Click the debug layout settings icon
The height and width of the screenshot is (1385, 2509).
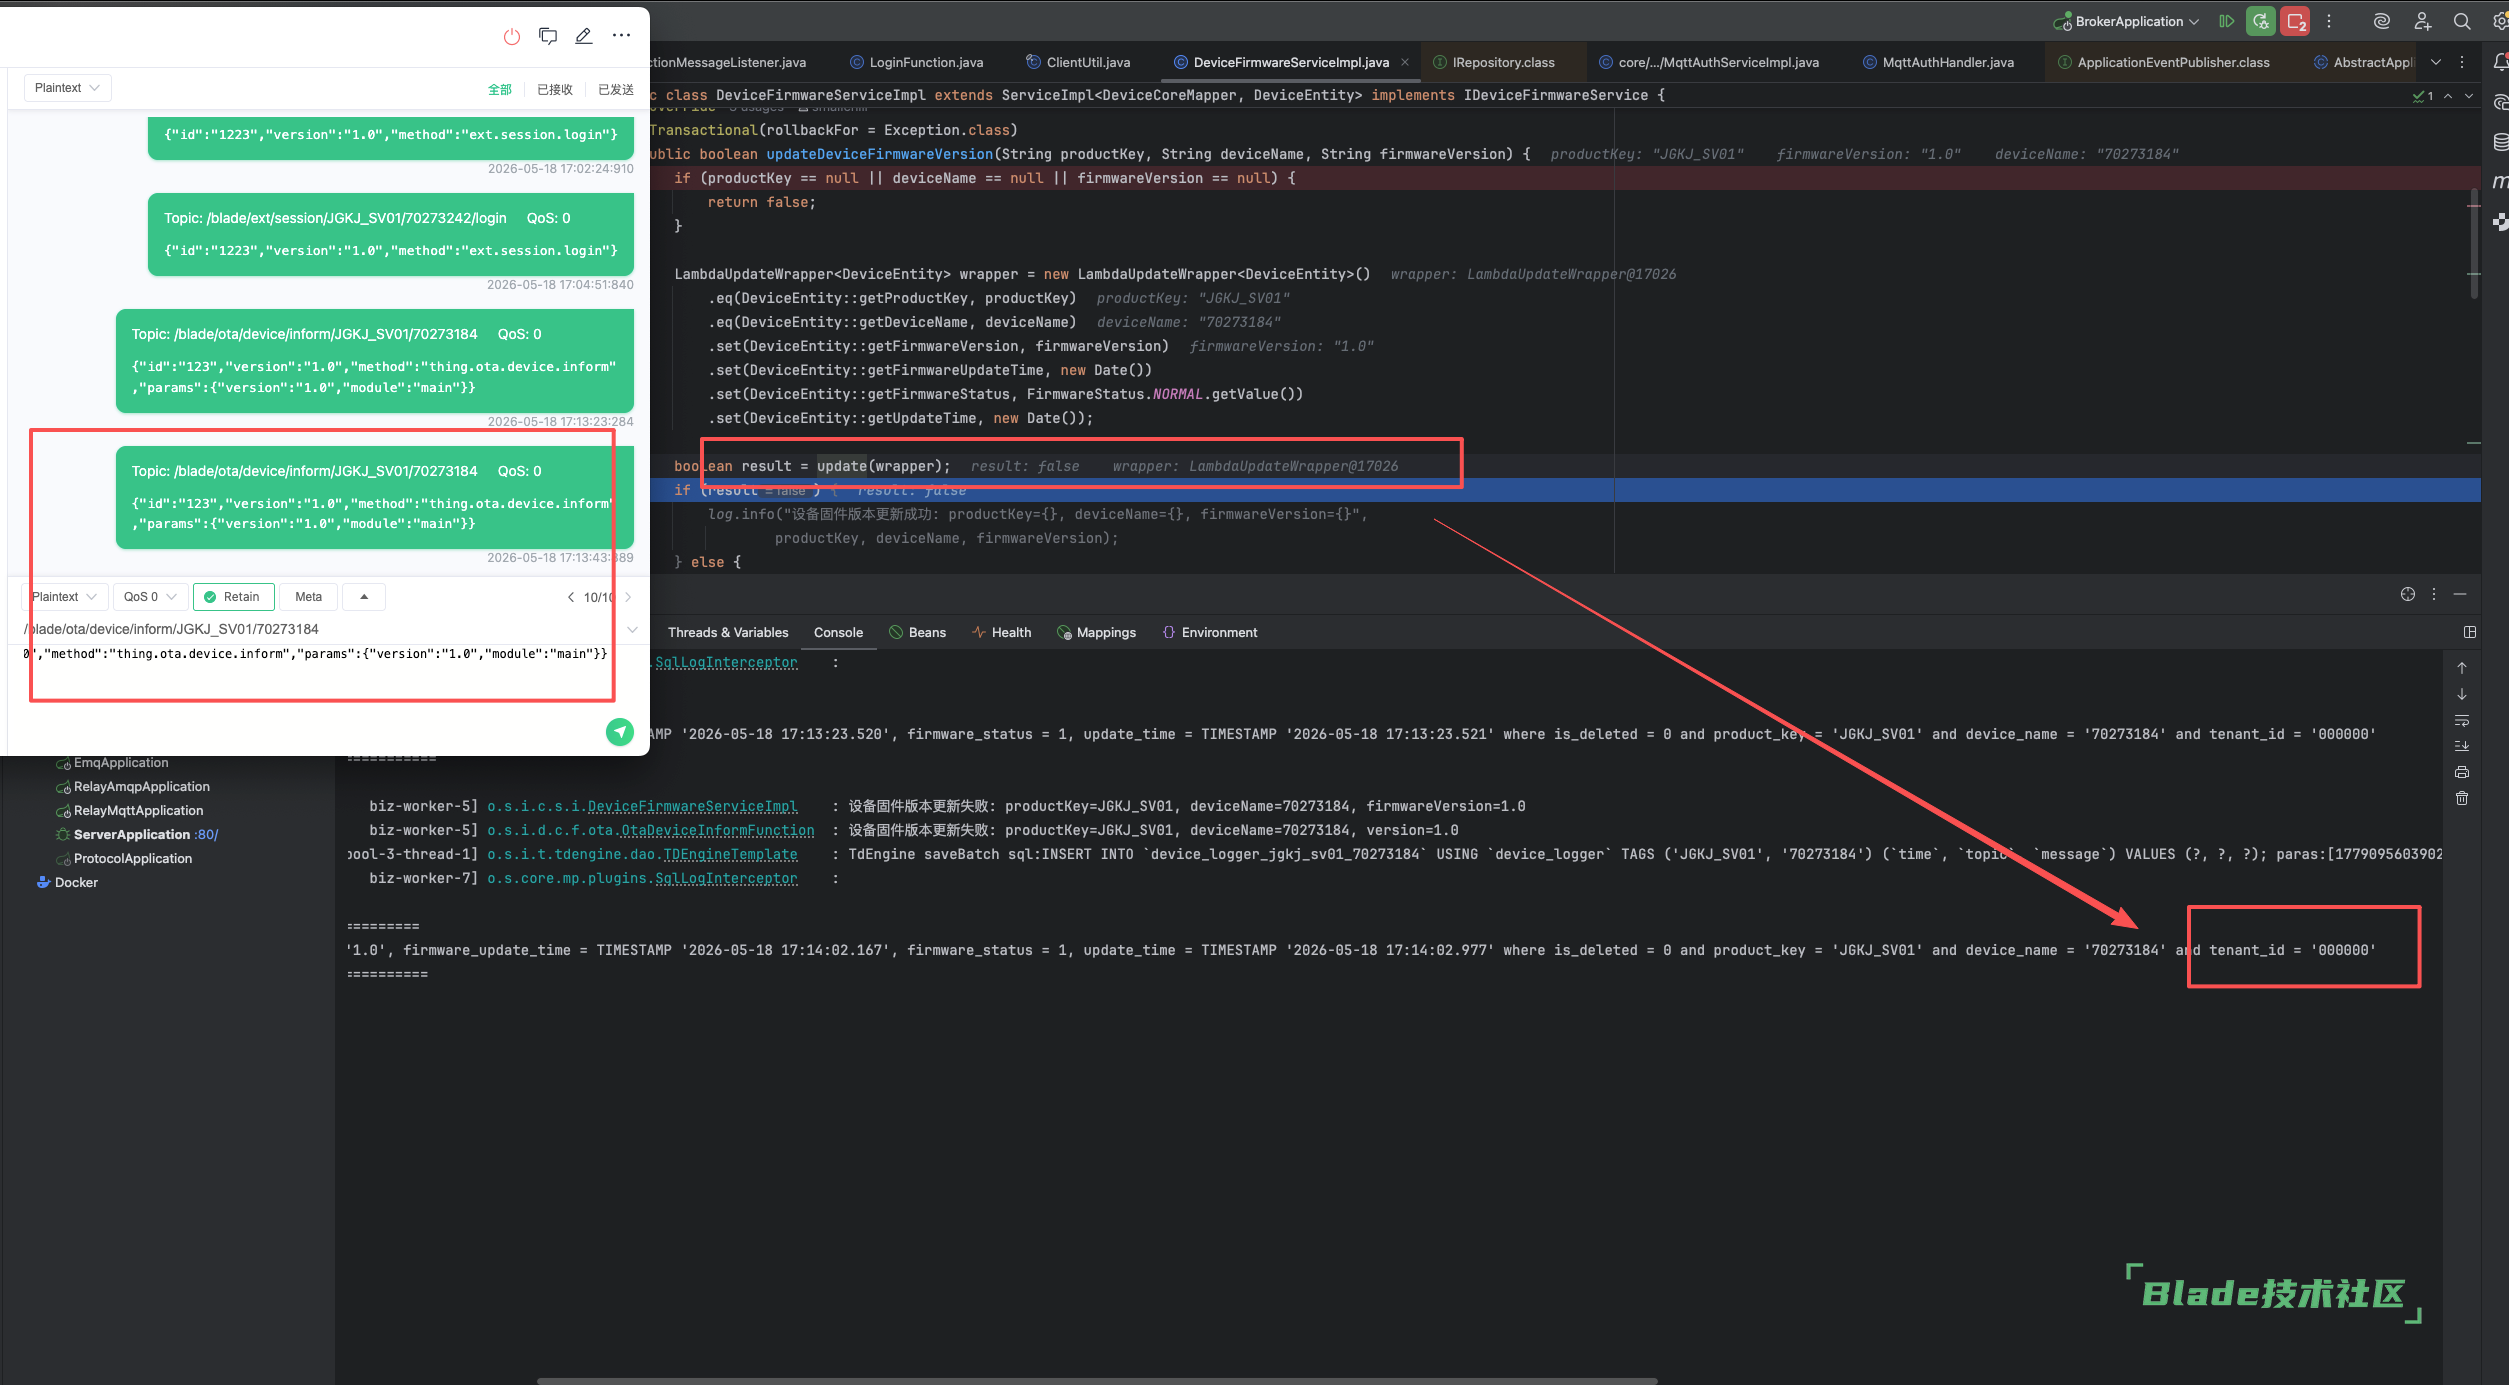2470,632
